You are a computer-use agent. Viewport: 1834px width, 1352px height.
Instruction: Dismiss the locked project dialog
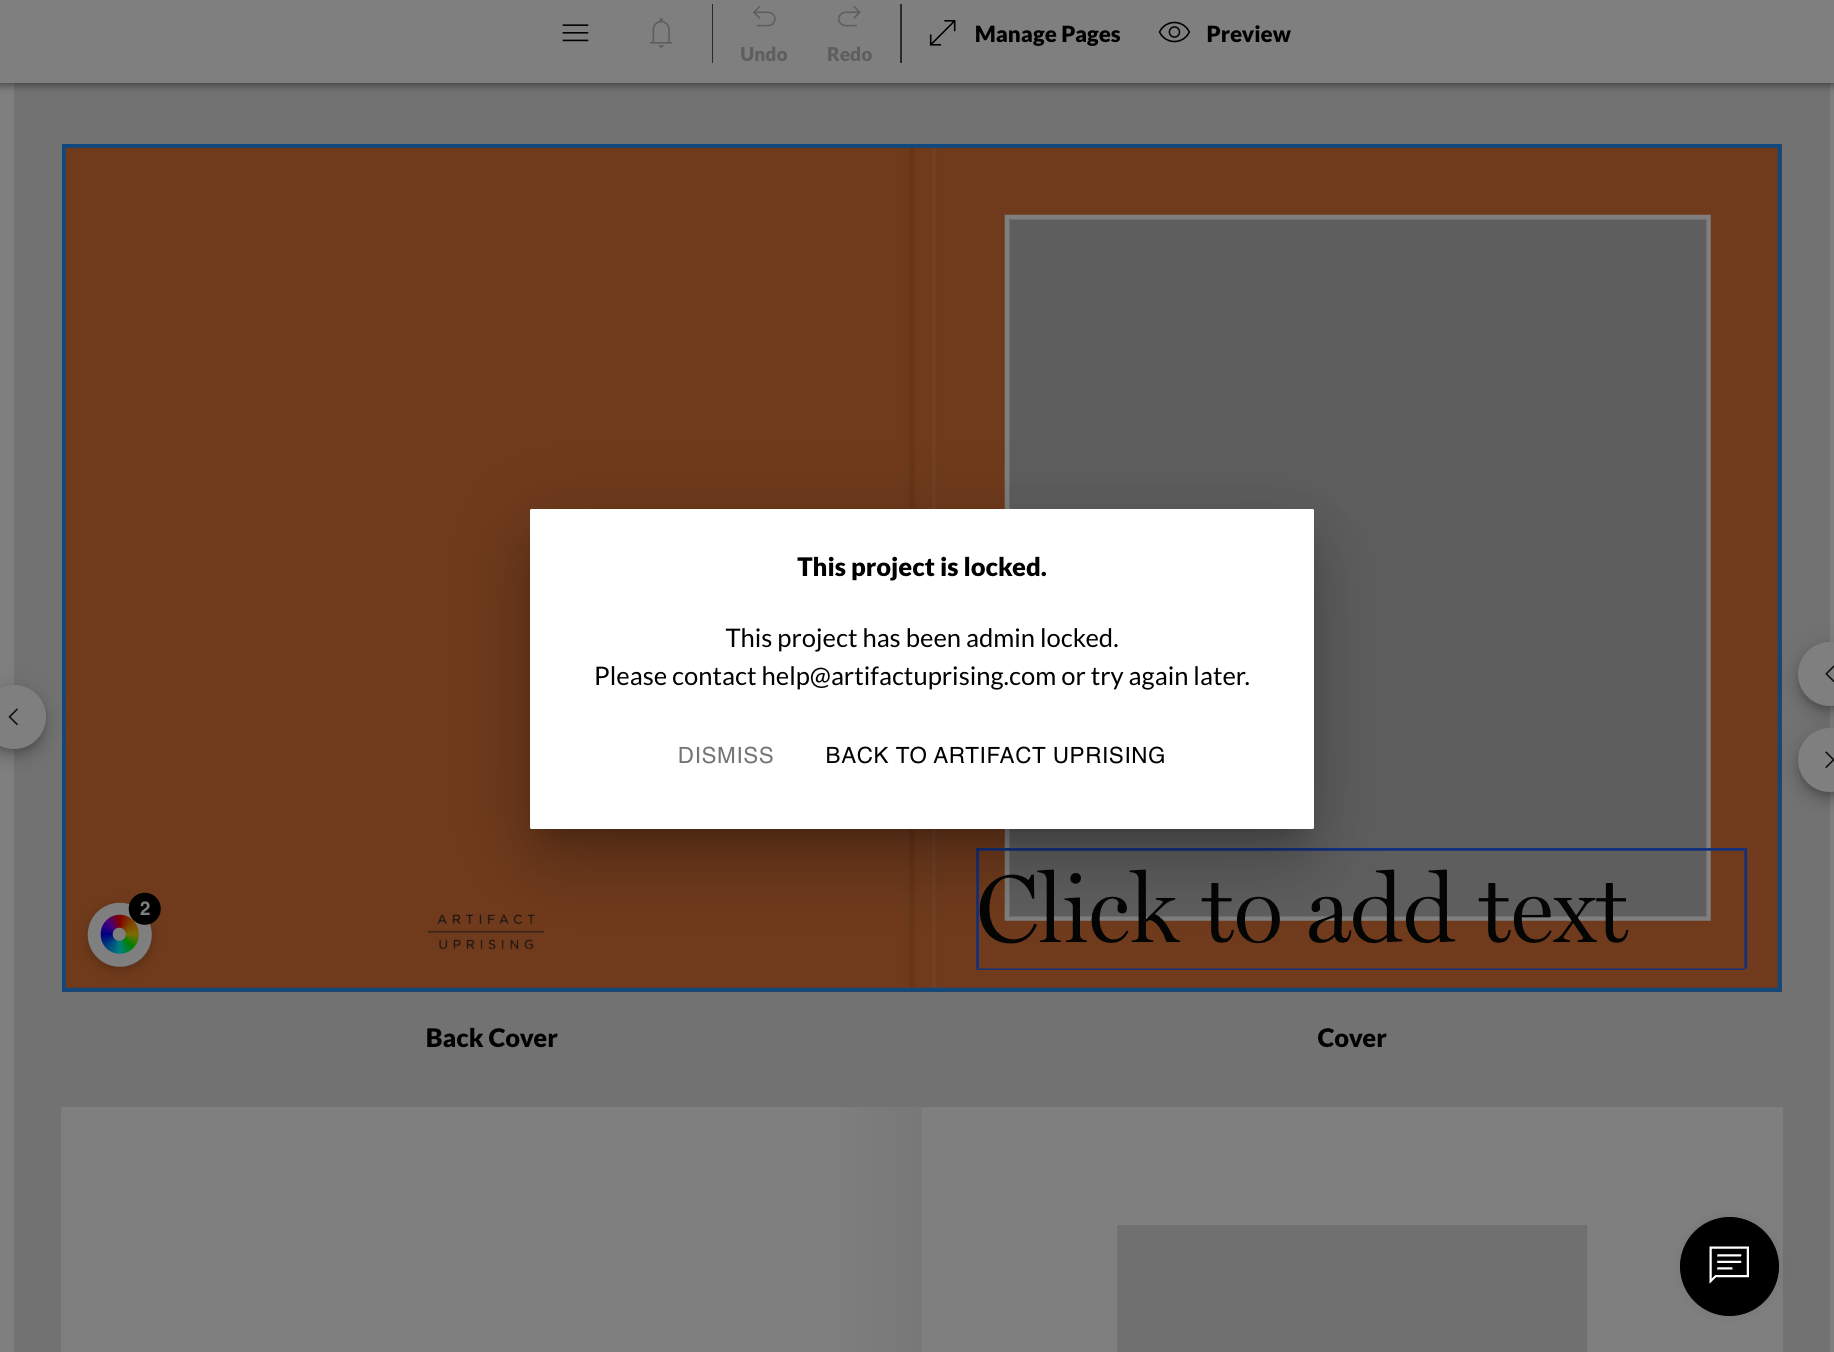(726, 755)
